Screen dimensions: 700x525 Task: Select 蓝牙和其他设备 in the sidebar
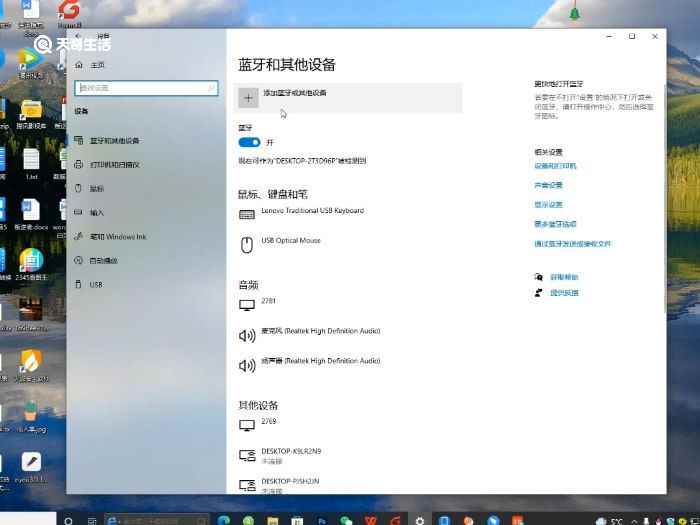click(x=115, y=141)
